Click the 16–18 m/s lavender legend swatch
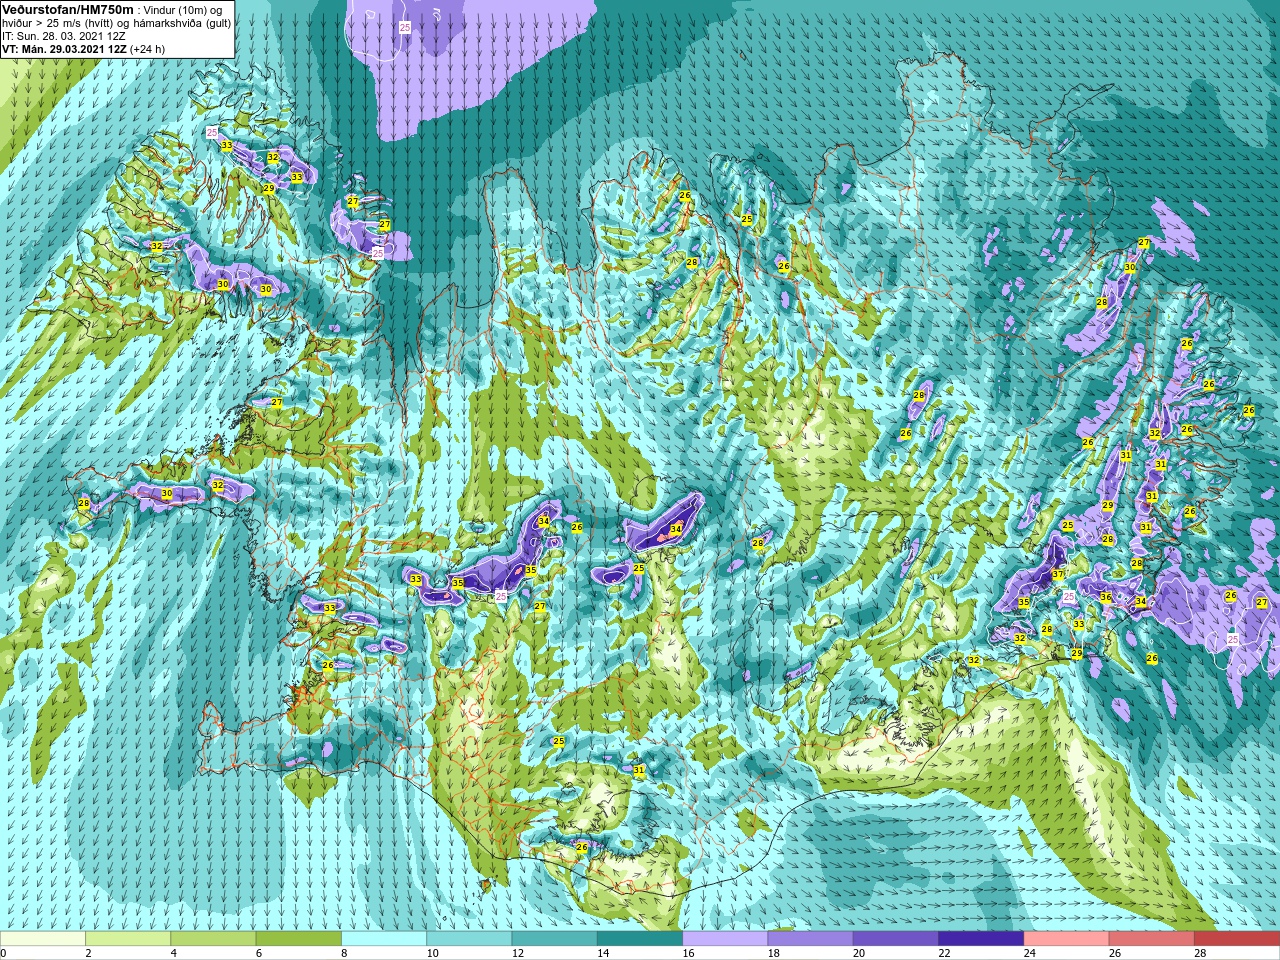Image resolution: width=1280 pixels, height=960 pixels. pos(725,939)
